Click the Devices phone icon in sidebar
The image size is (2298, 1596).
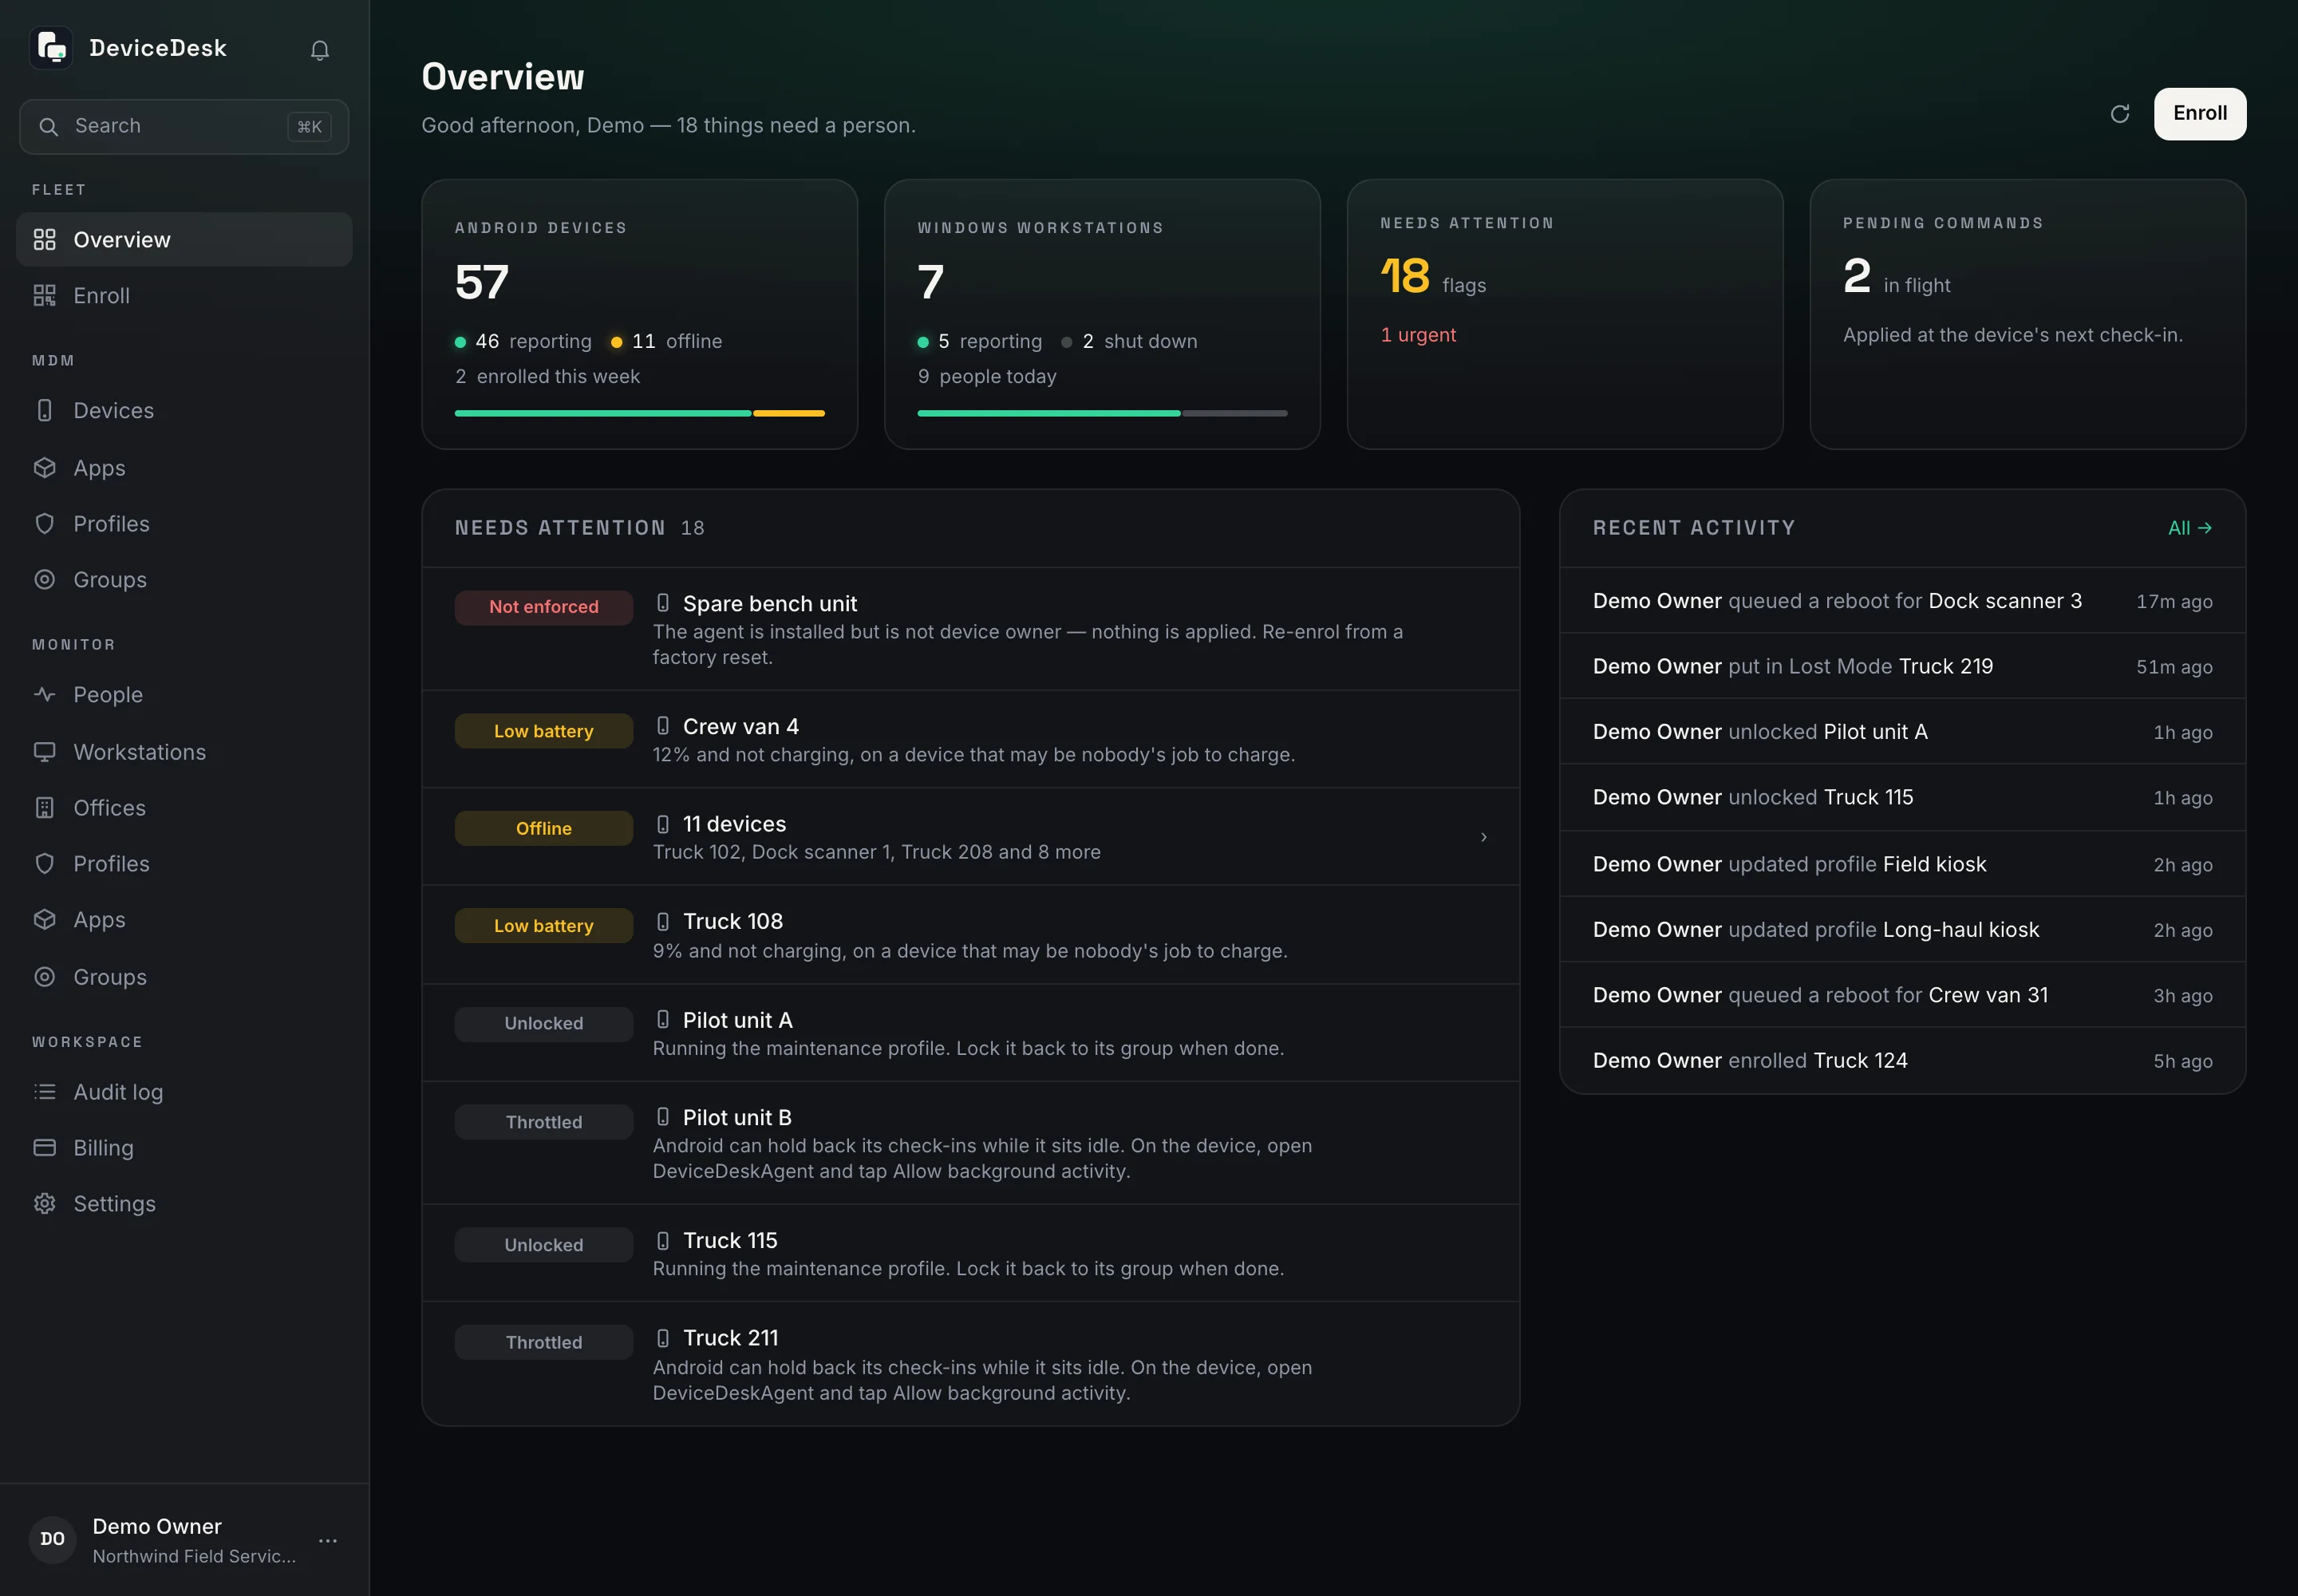coord(44,410)
